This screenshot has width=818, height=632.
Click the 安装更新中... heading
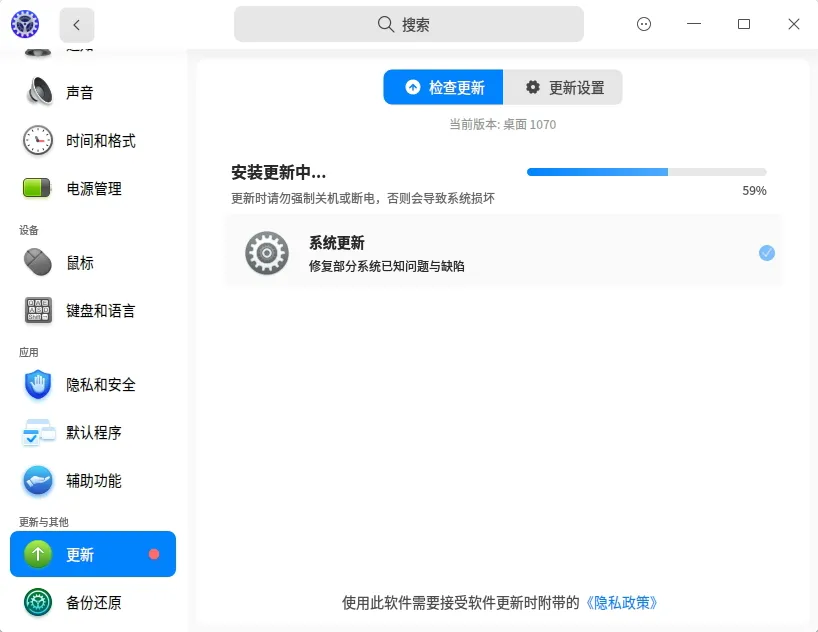click(279, 172)
